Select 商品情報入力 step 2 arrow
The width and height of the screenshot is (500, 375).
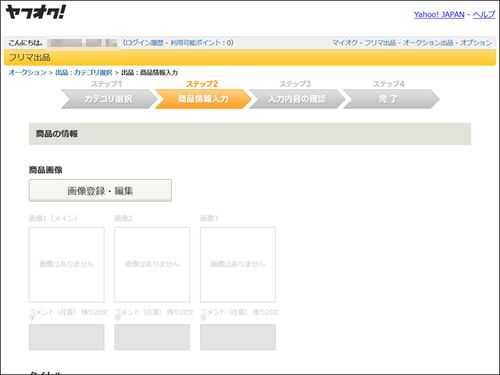(x=203, y=99)
